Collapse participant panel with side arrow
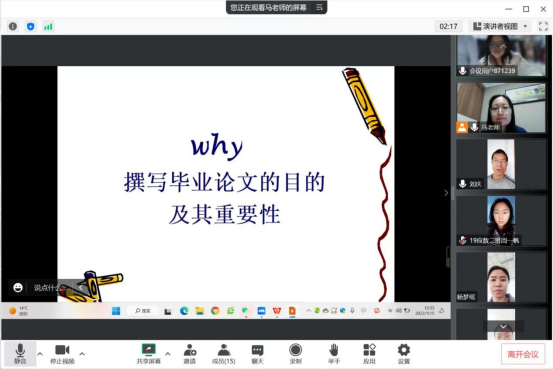The height and width of the screenshot is (369, 553). 446,193
